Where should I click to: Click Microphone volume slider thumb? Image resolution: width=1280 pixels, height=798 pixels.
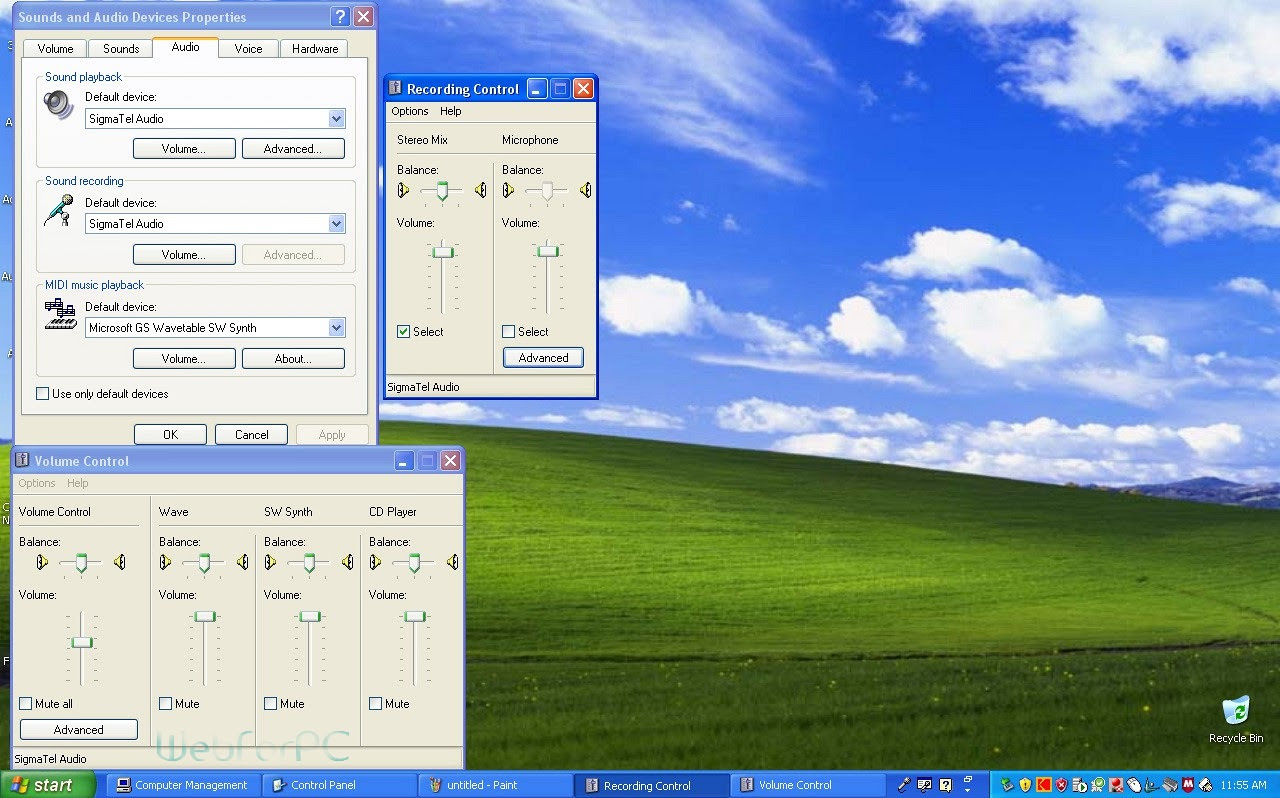pos(548,252)
